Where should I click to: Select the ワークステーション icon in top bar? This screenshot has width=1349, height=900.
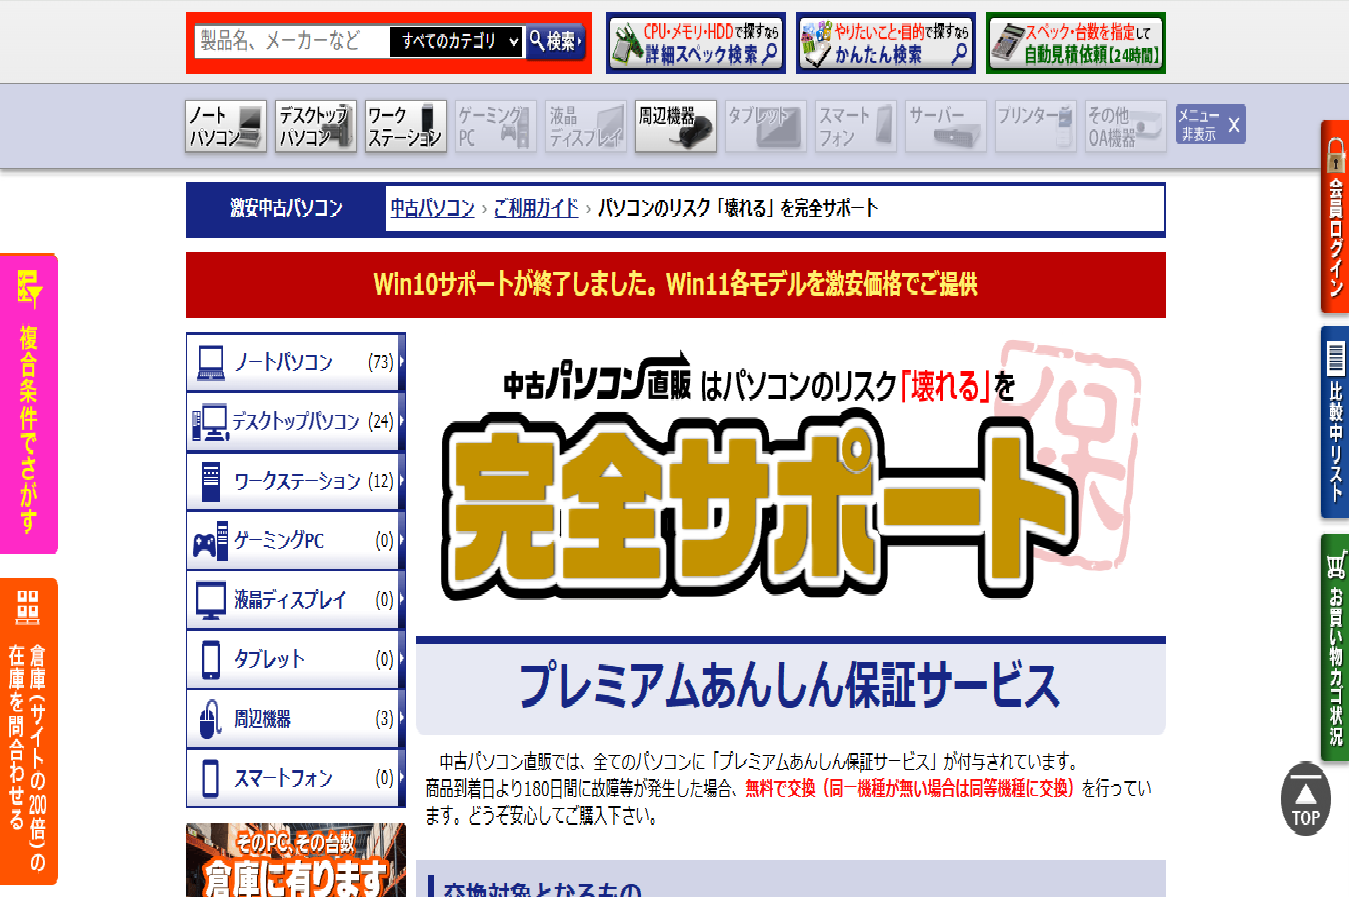pyautogui.click(x=405, y=126)
